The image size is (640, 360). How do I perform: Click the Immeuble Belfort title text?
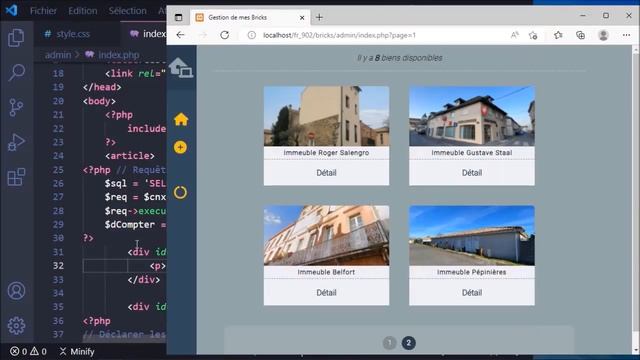click(326, 272)
